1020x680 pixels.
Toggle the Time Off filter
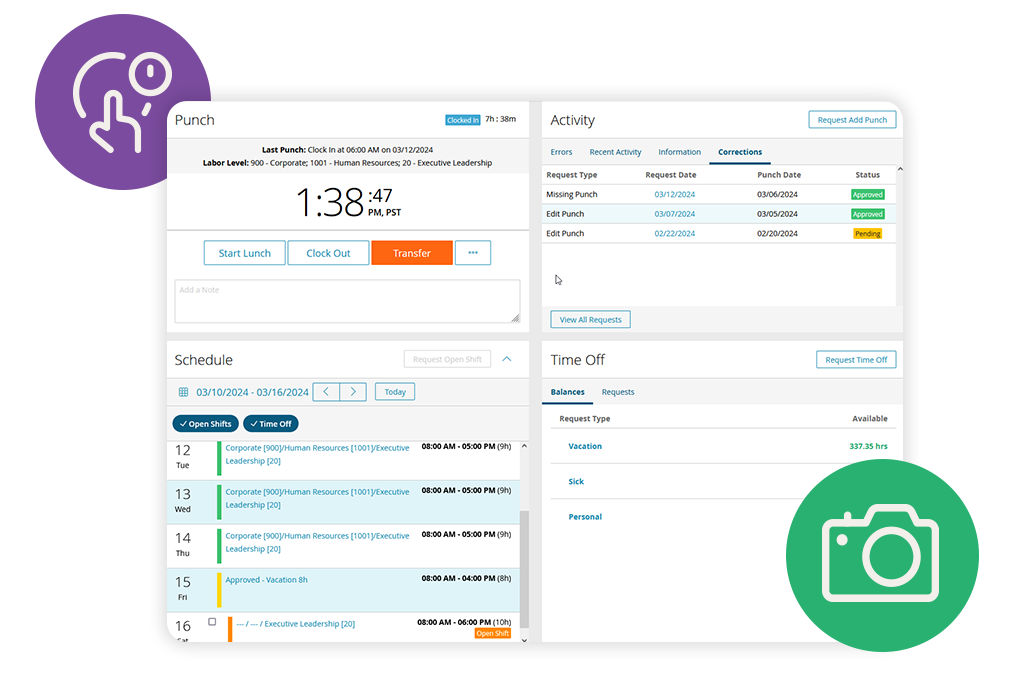click(x=270, y=424)
